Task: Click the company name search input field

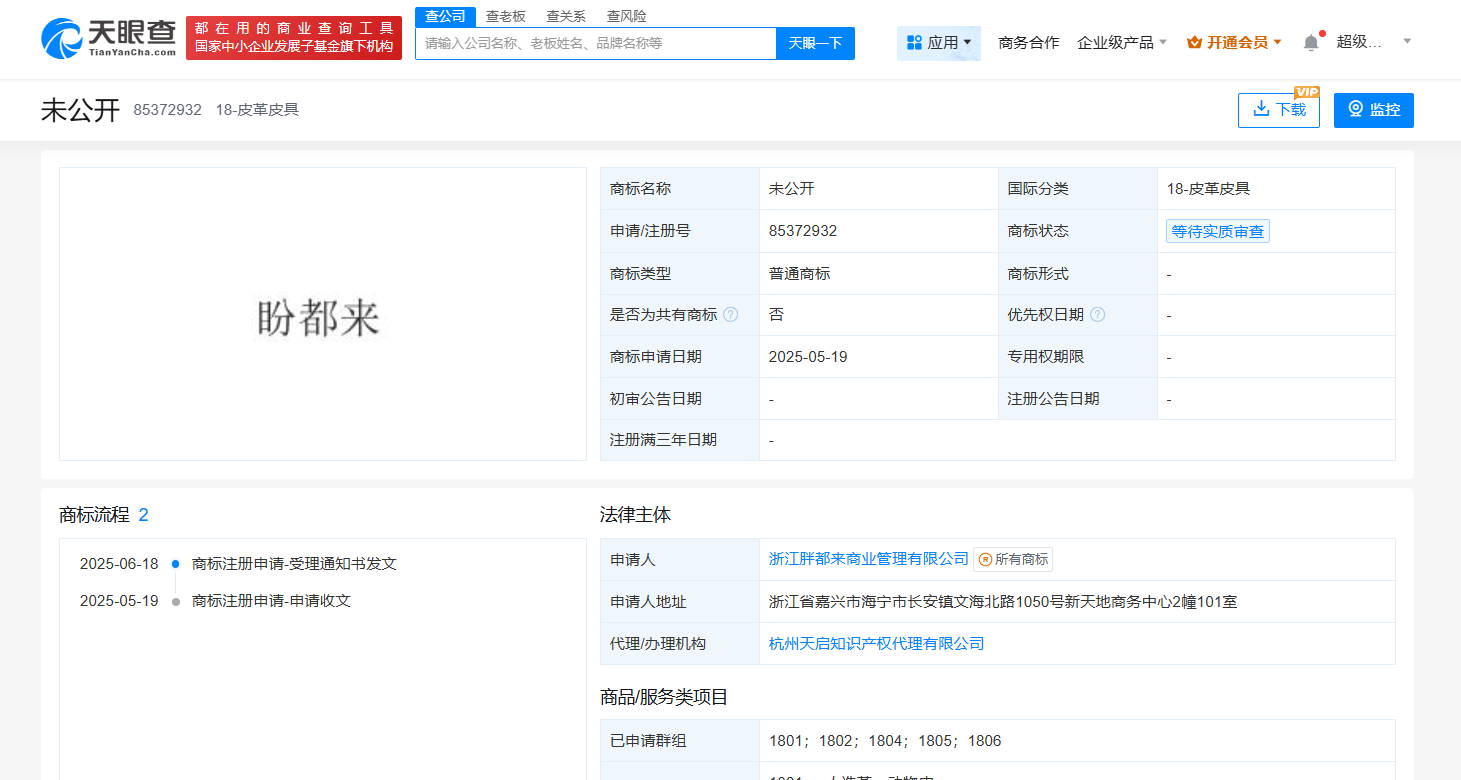Action: (x=595, y=43)
